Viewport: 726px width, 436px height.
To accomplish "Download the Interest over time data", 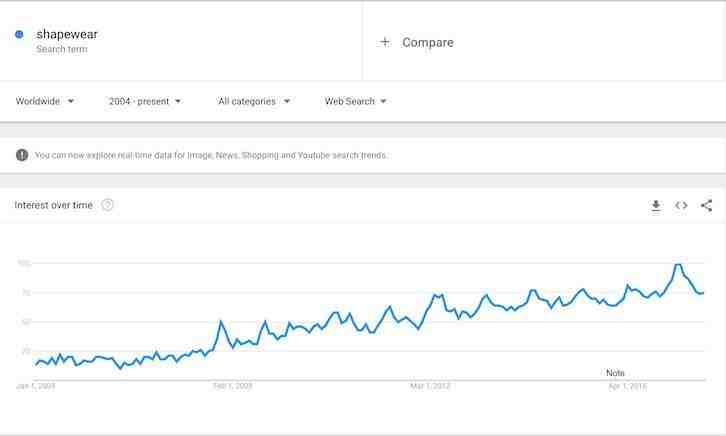I will coord(656,206).
